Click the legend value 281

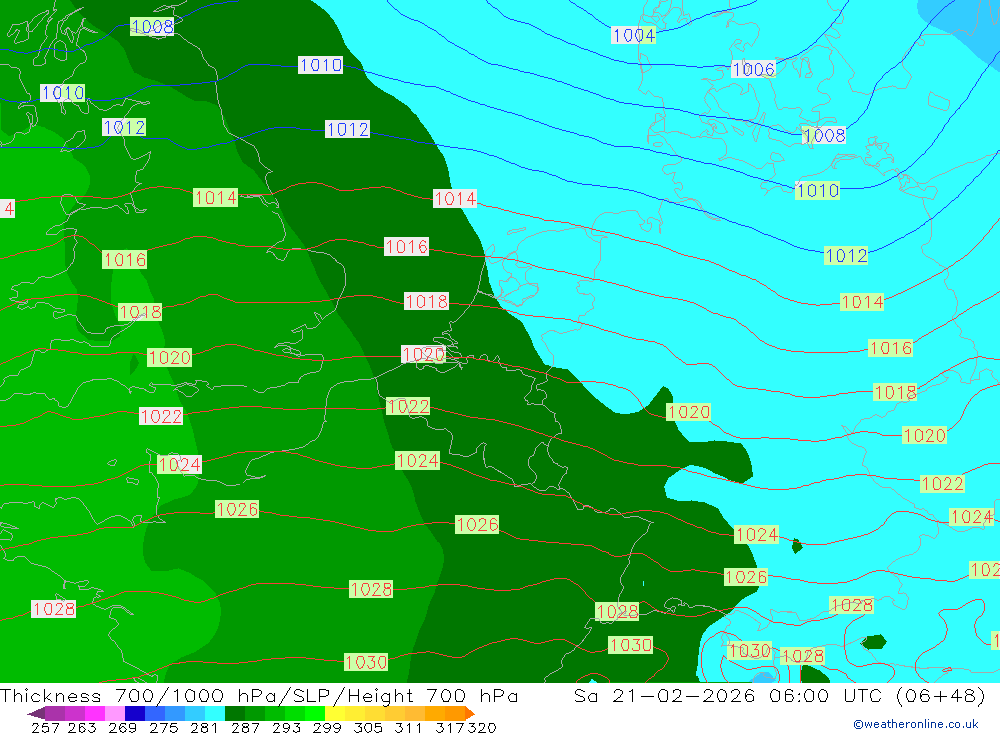pos(204,727)
